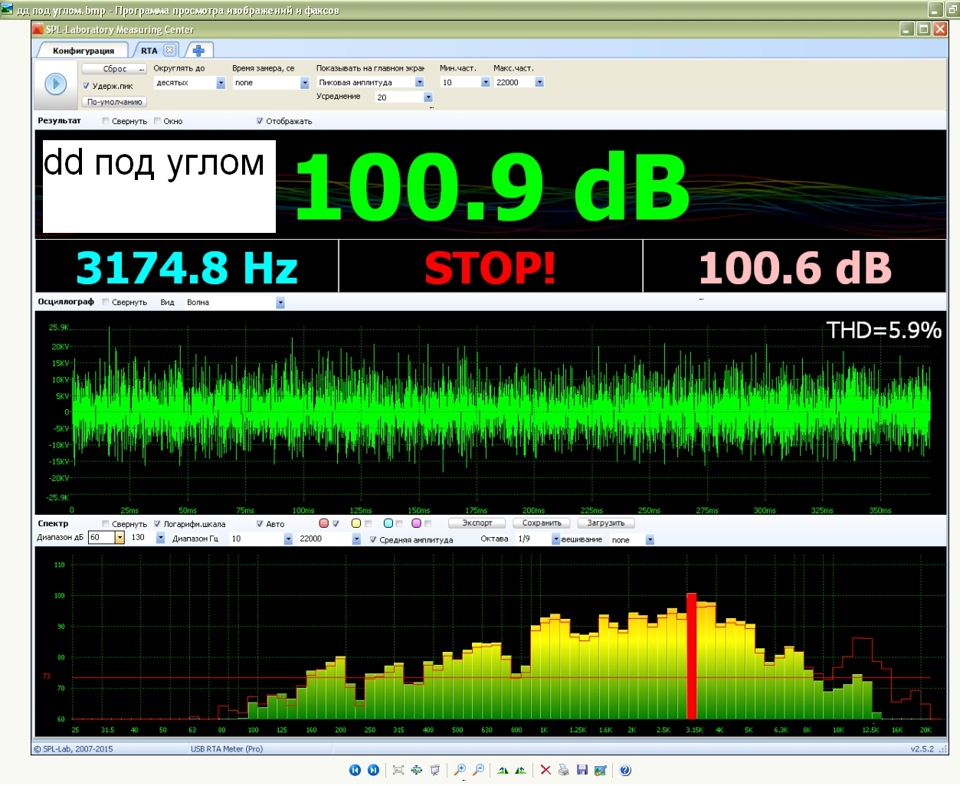Check Свернуть in the Результат section
Screen dimensions: 960x786
(x=105, y=121)
